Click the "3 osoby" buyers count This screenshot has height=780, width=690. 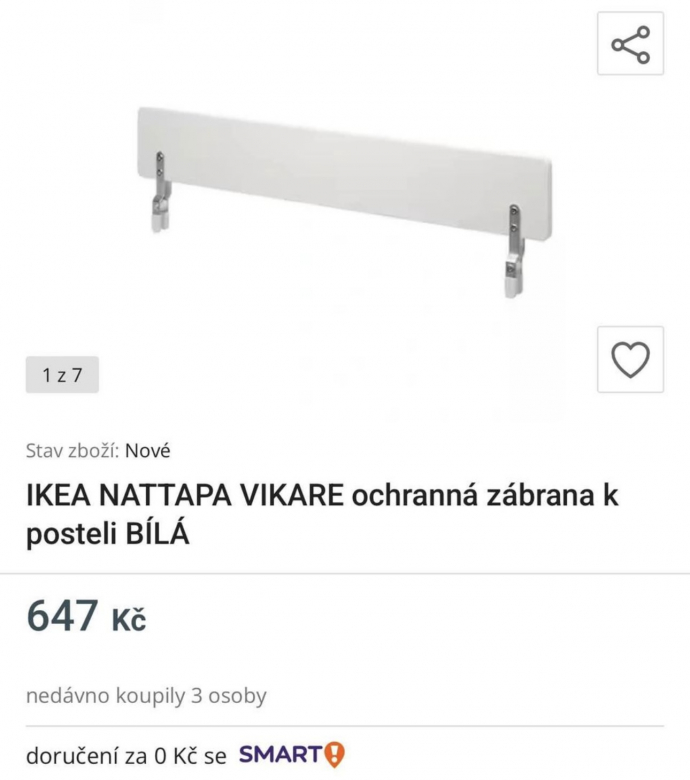pyautogui.click(x=229, y=696)
